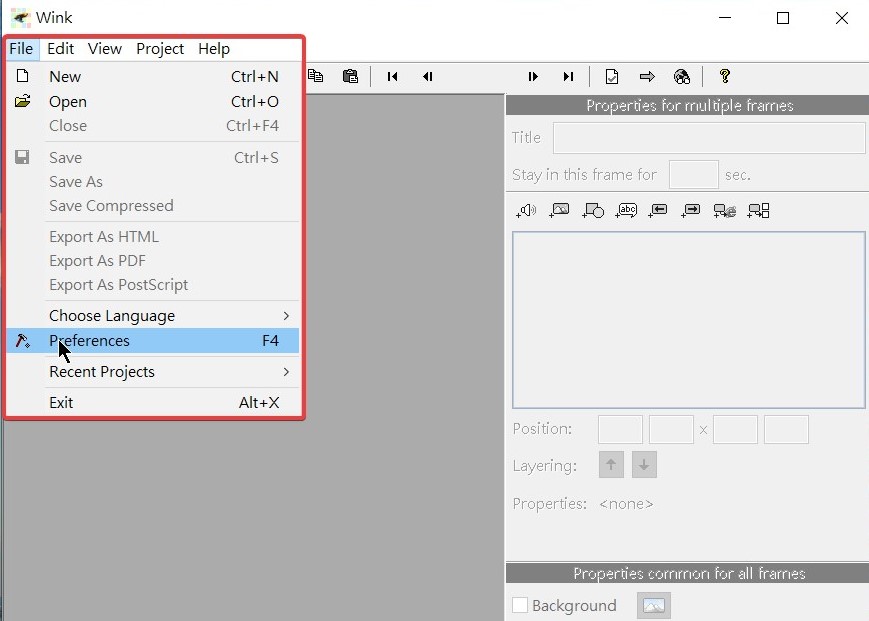Open help with the question mark icon
This screenshot has height=621, width=869.
[724, 76]
